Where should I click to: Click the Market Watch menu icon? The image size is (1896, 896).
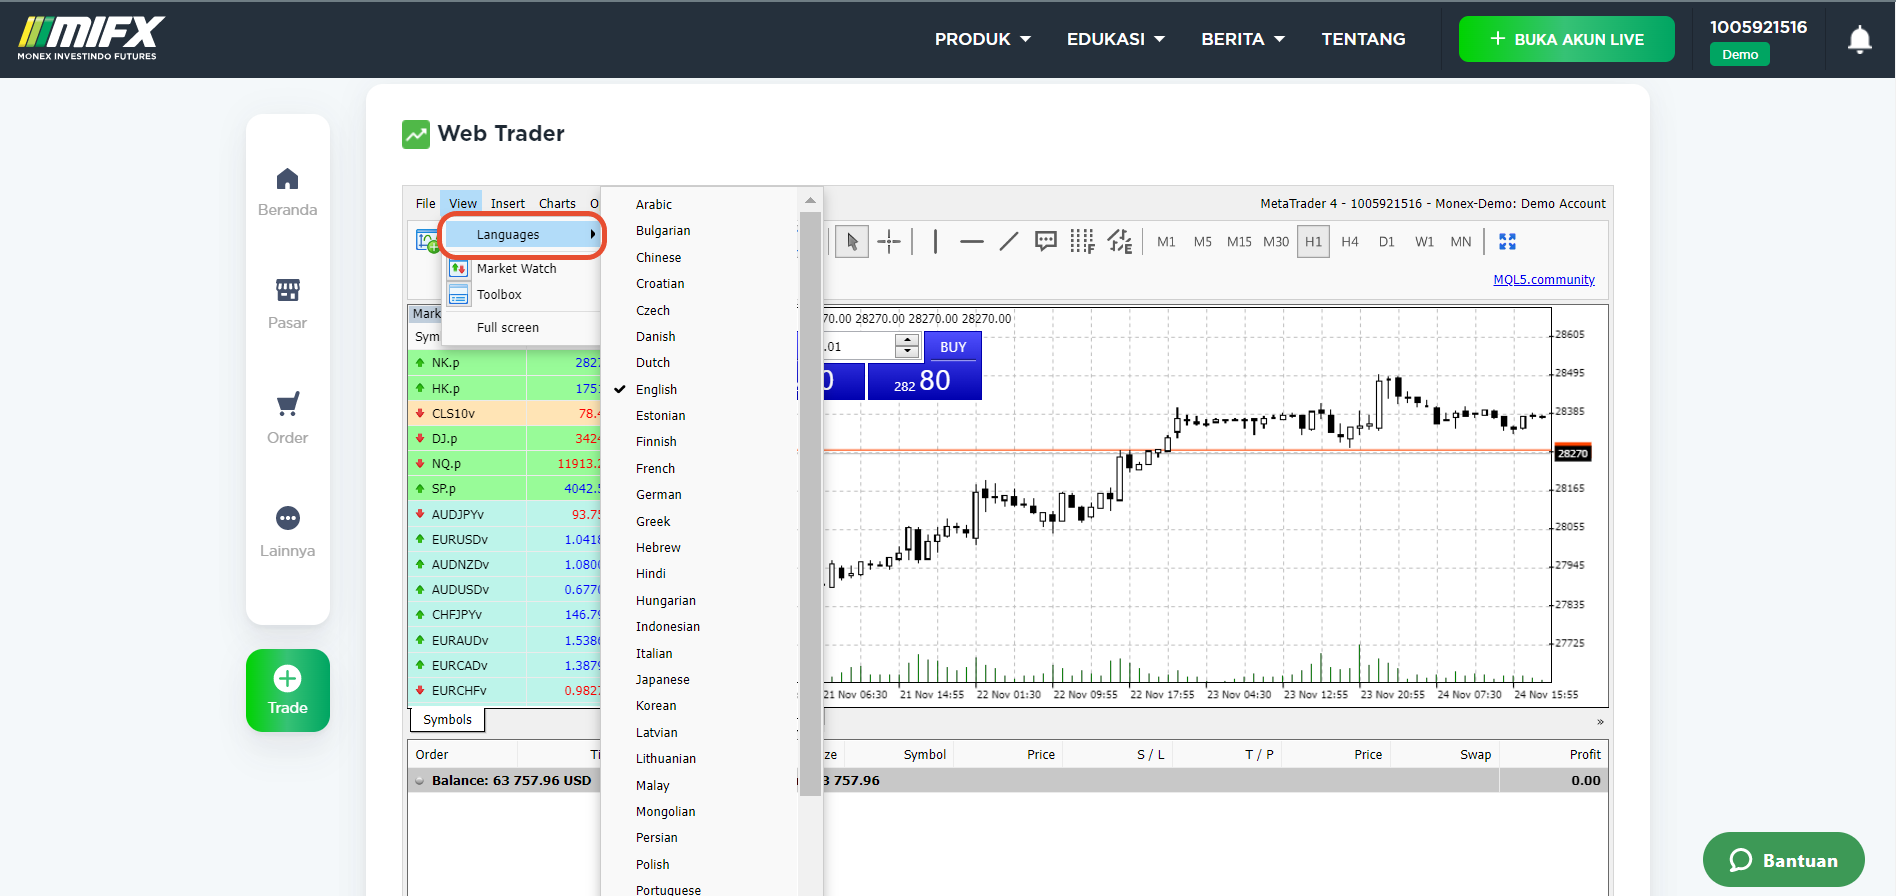coord(458,268)
